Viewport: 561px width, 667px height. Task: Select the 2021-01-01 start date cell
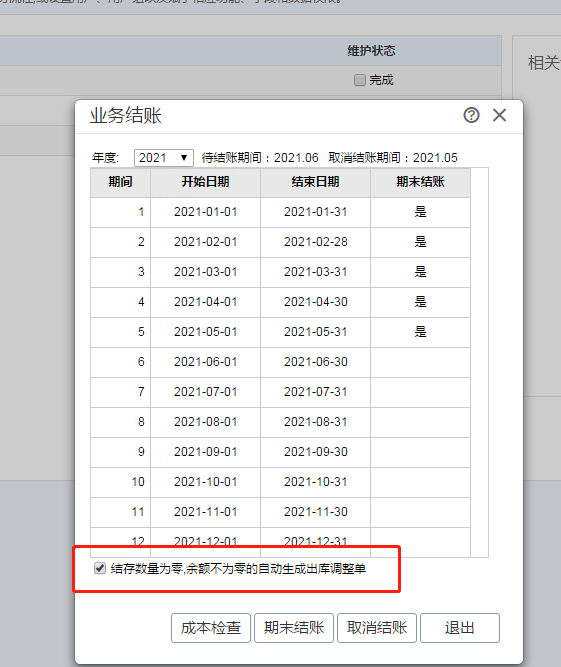[x=205, y=212]
